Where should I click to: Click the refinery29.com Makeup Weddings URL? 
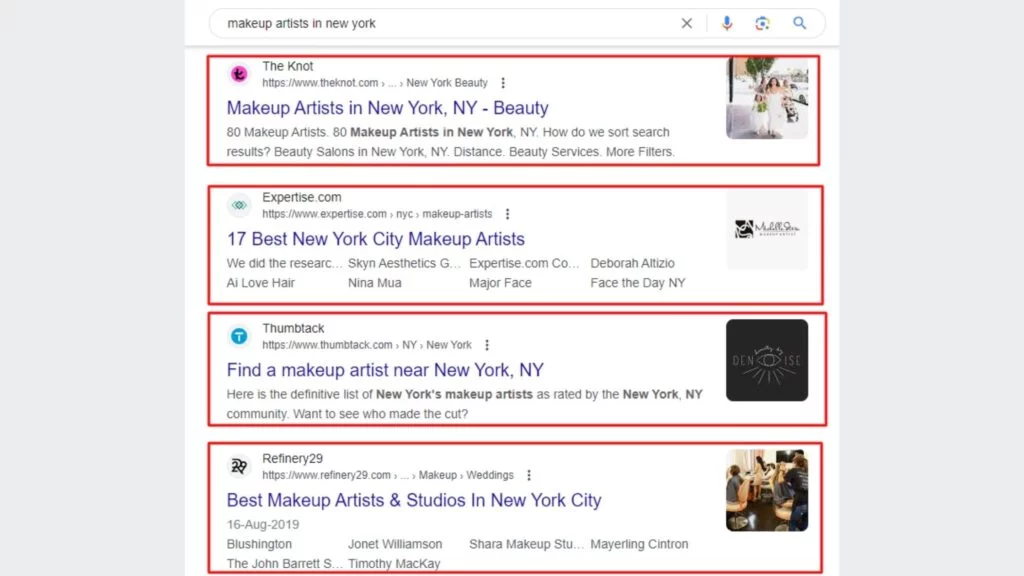(388, 475)
